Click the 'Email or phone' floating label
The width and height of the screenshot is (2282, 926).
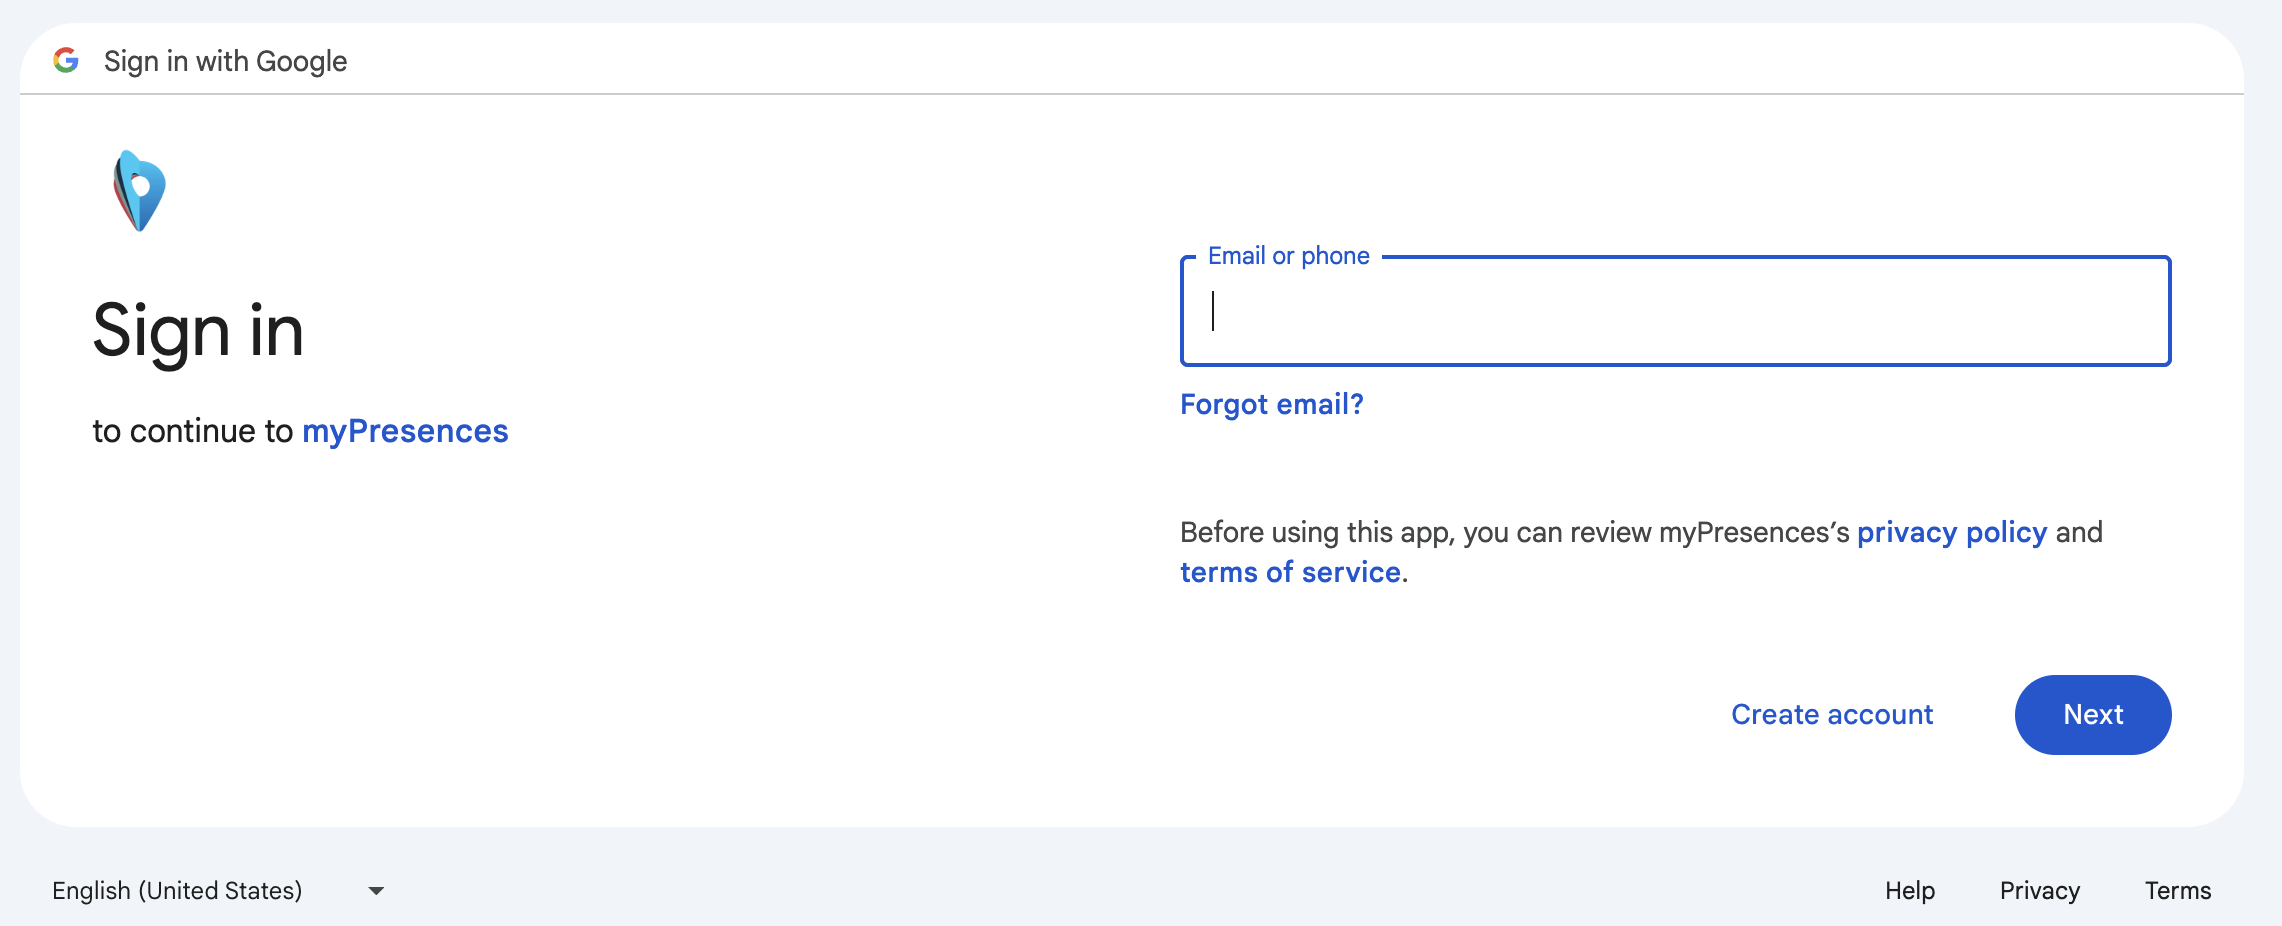click(x=1288, y=256)
